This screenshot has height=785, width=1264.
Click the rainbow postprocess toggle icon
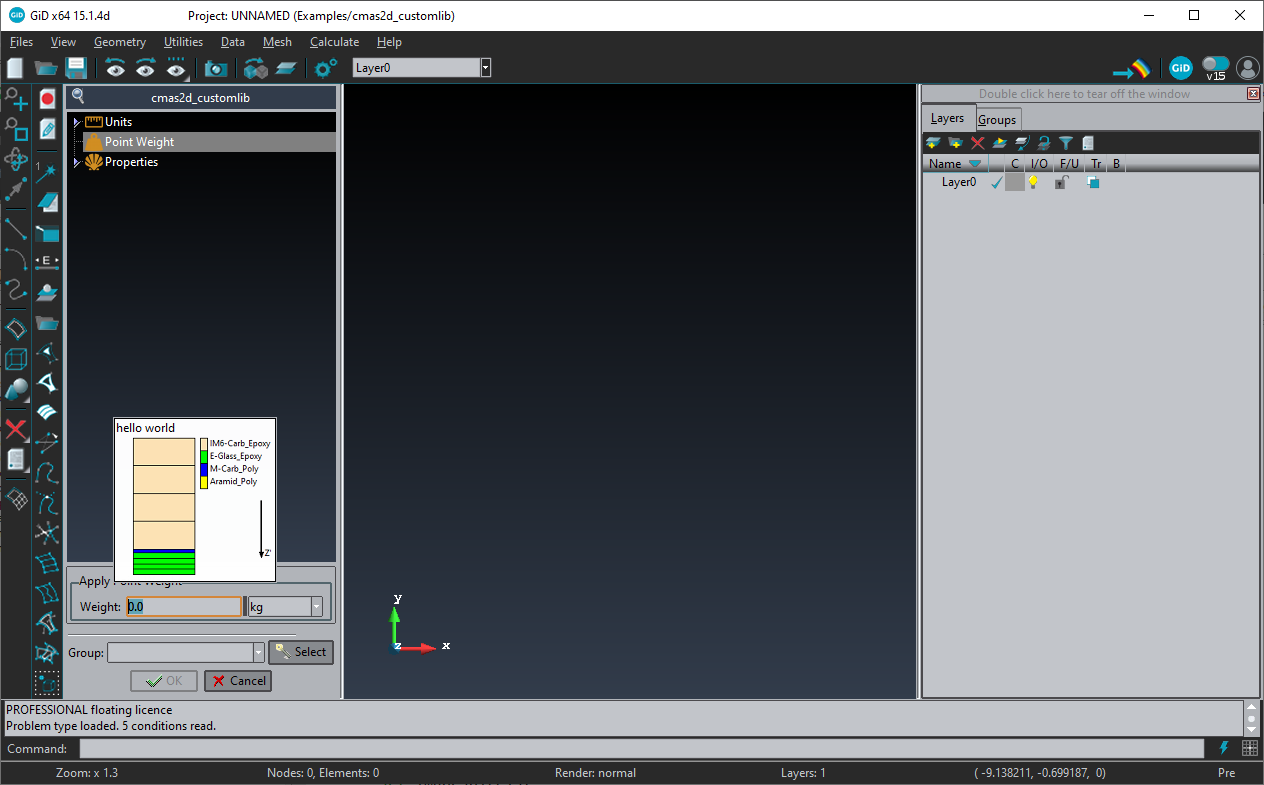pos(1133,69)
